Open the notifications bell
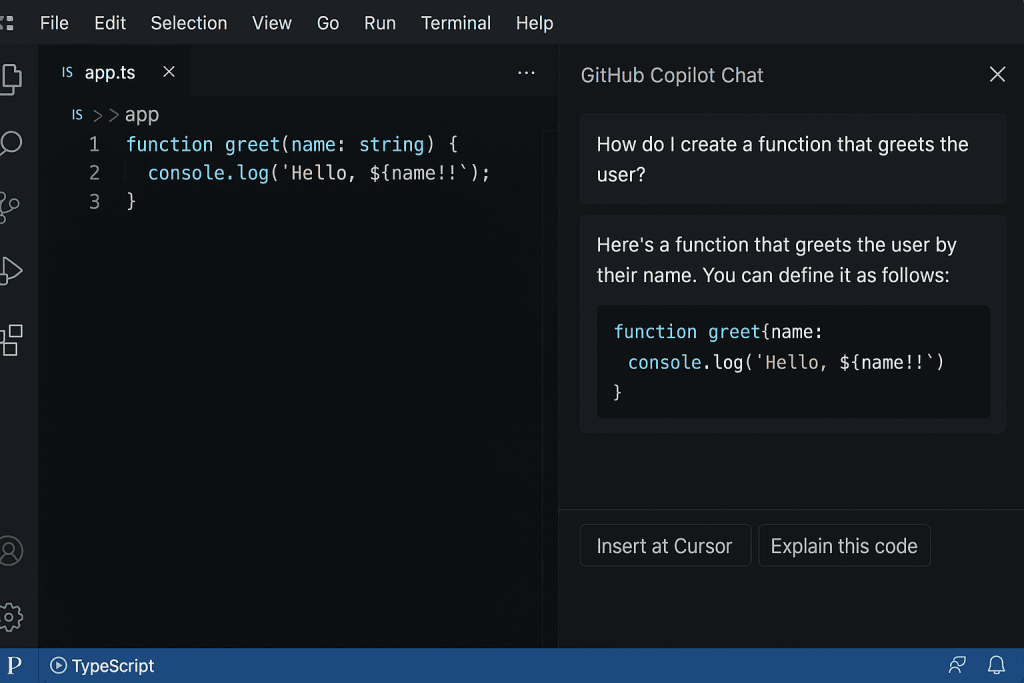This screenshot has height=683, width=1024. (996, 665)
